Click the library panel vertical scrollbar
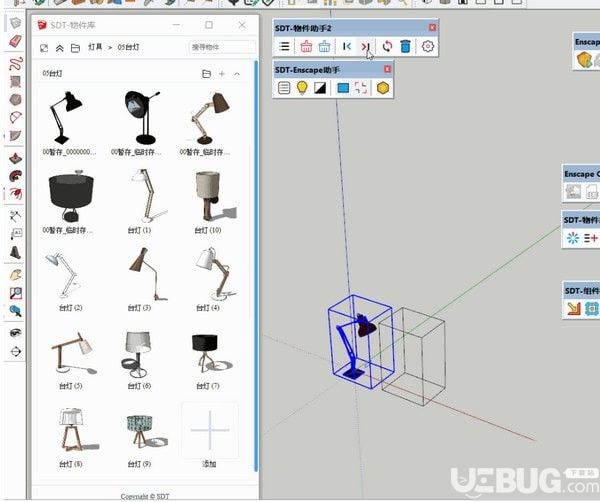 click(256, 266)
